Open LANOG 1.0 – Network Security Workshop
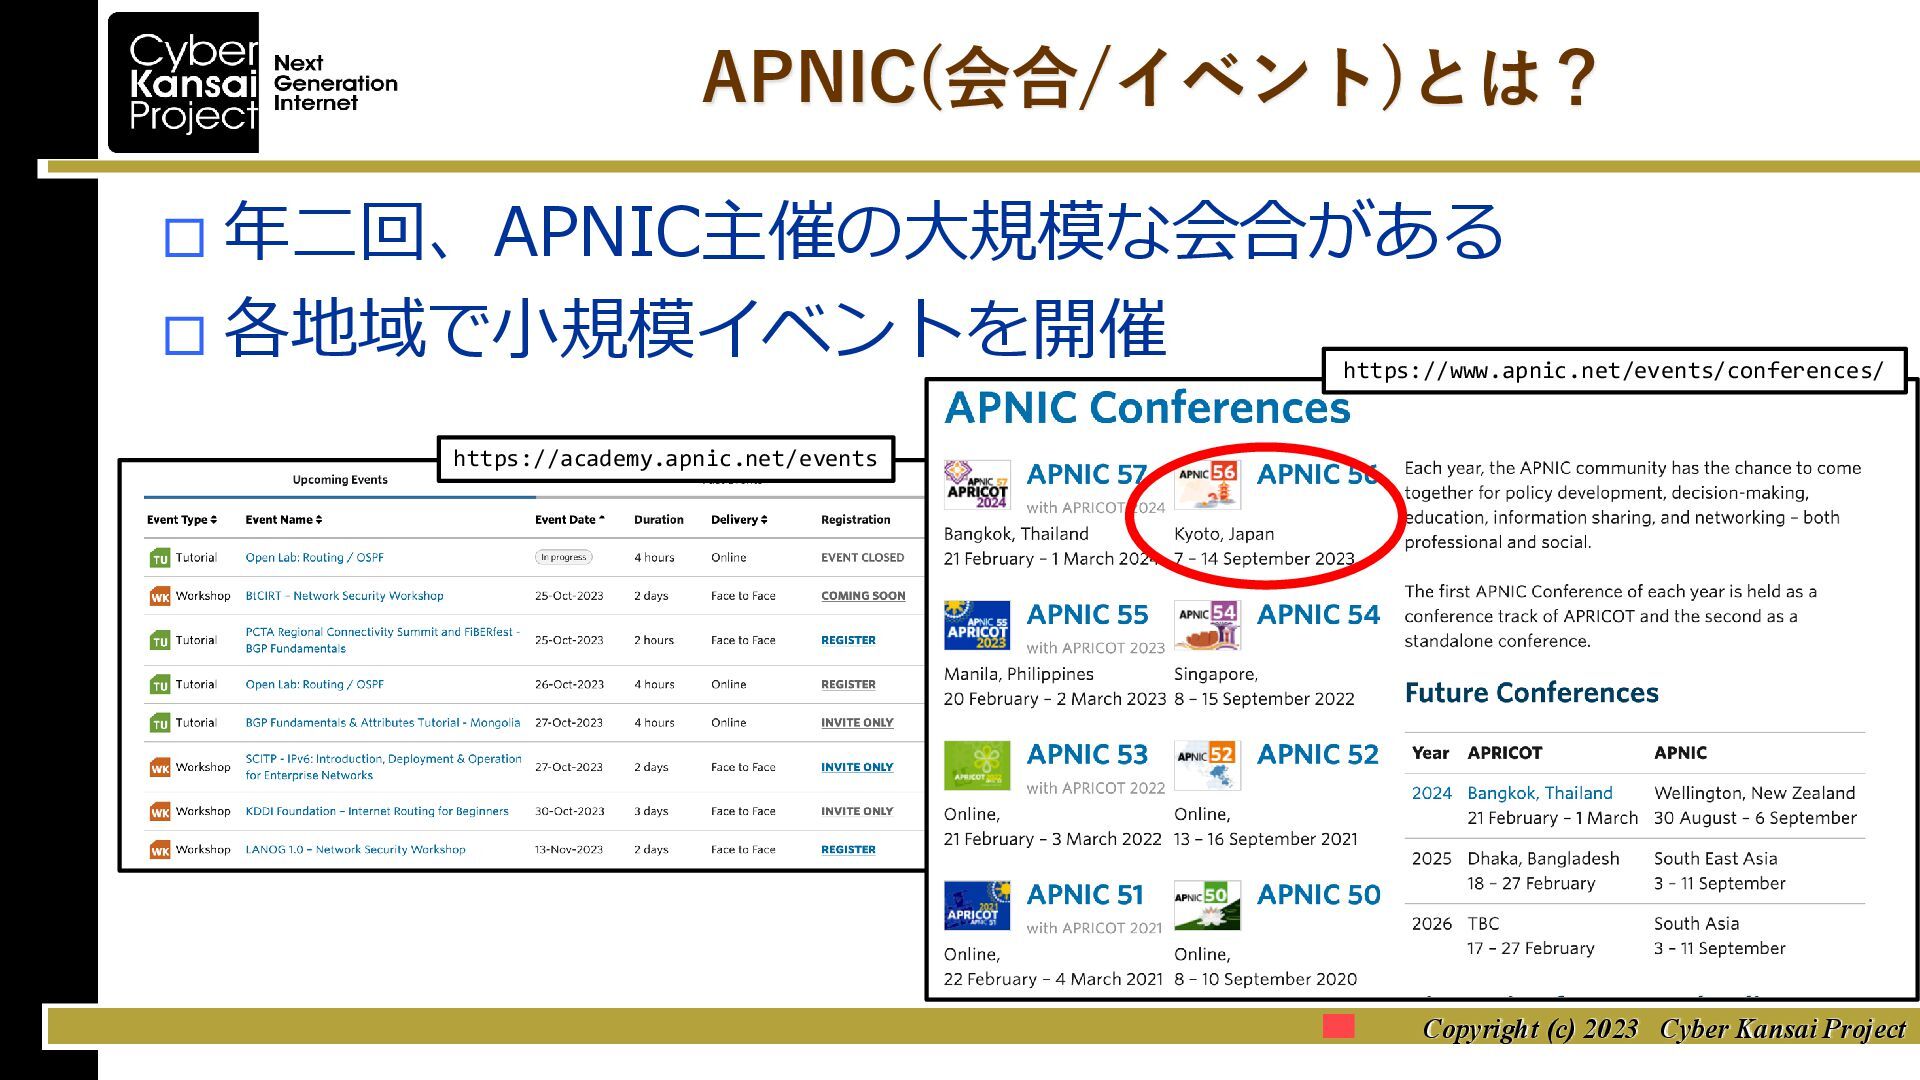Screen dimensions: 1920x1080 click(356, 850)
